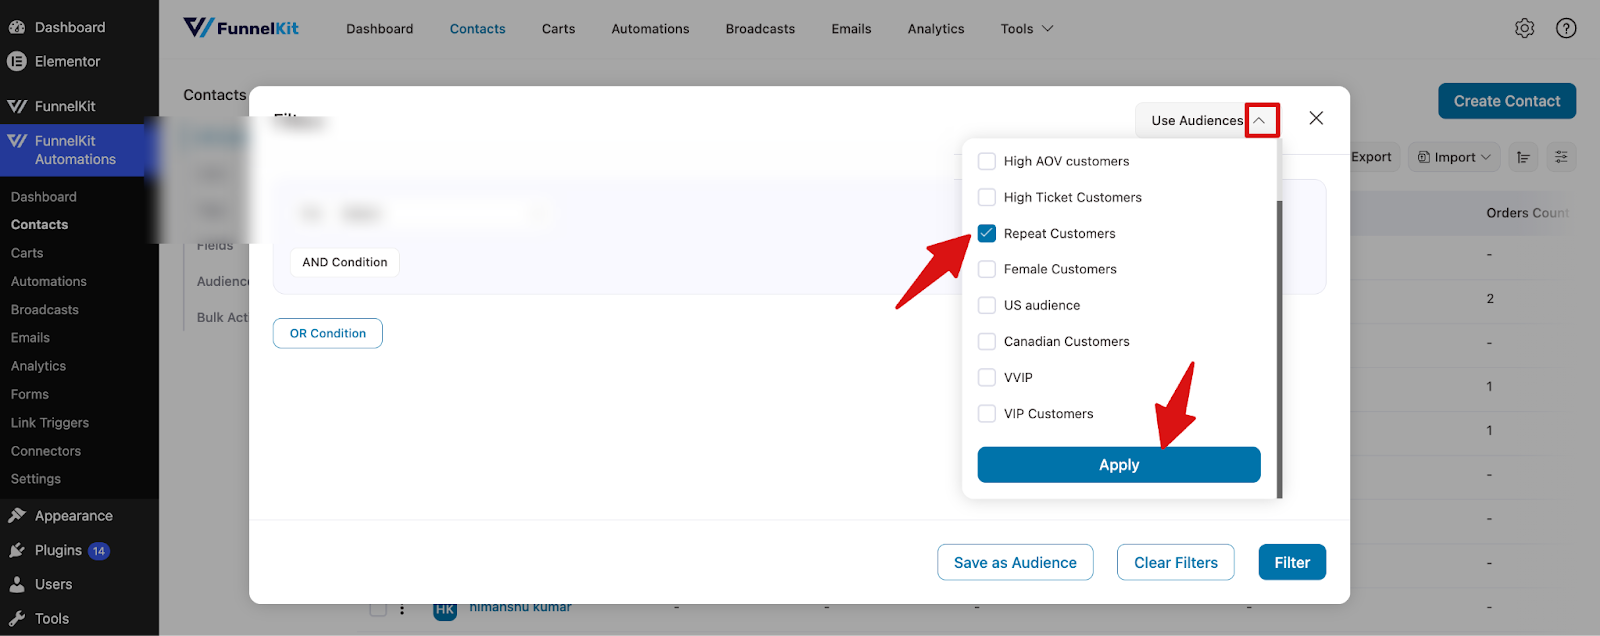The height and width of the screenshot is (636, 1600).
Task: Uncheck the Repeat Customers checkbox
Action: (987, 233)
